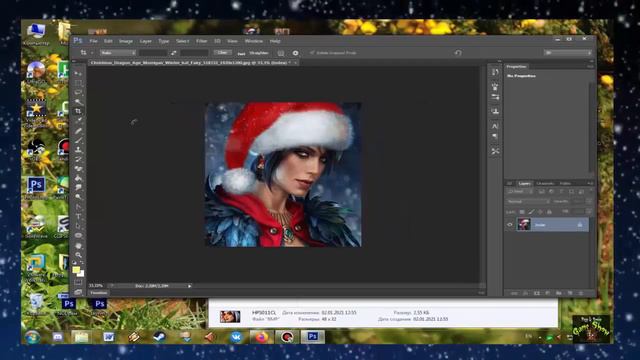Viewport: 640px width, 360px height.
Task: Select the Quick Selection tool
Action: coord(78,102)
